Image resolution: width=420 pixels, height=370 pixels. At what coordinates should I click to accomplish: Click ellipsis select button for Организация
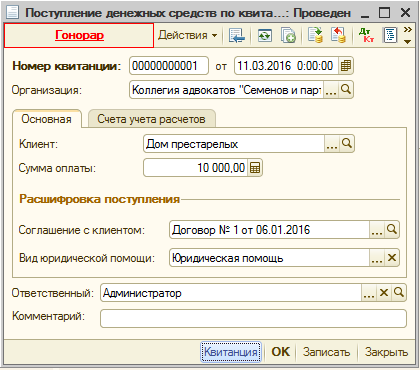click(331, 90)
